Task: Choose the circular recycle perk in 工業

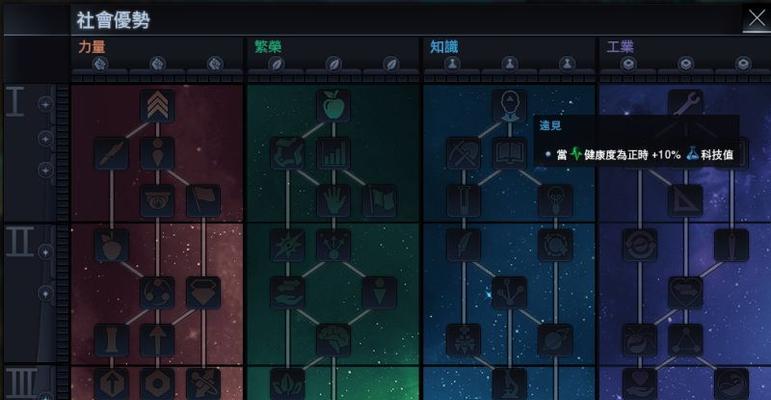Action: (640, 245)
